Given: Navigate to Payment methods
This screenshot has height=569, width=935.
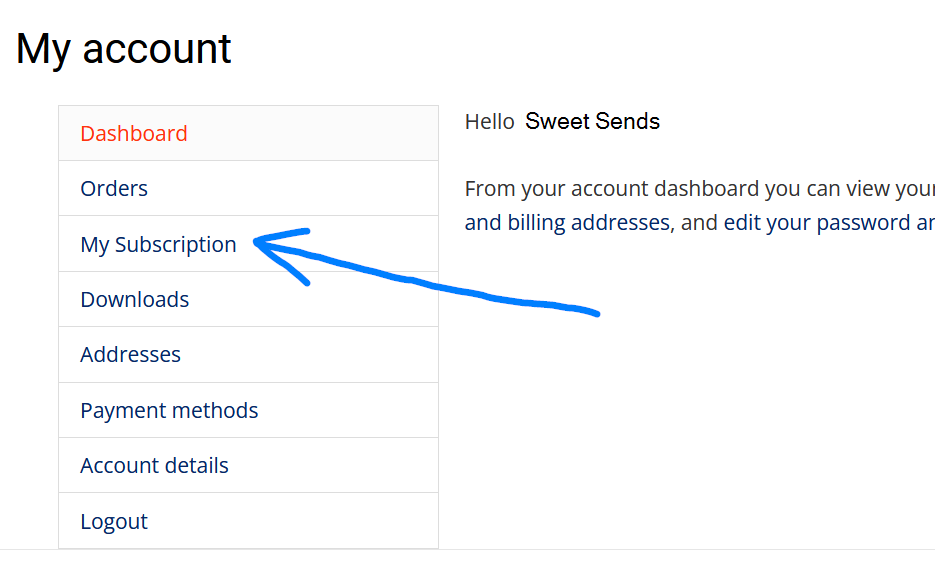Looking at the screenshot, I should [169, 411].
